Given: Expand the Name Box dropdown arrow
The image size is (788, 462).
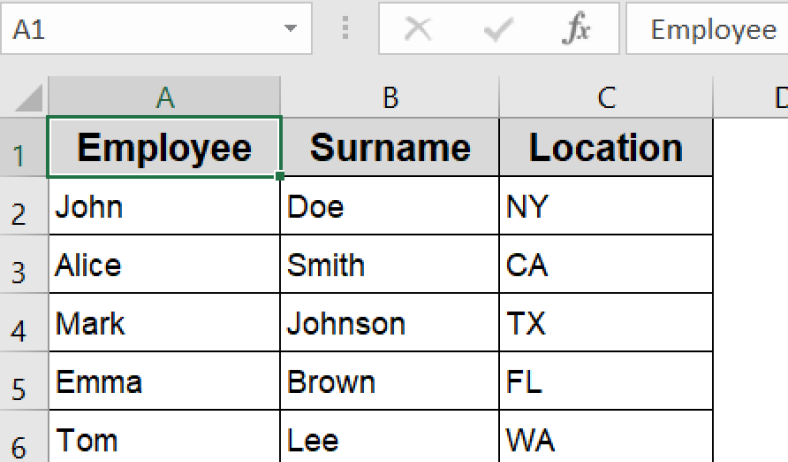Looking at the screenshot, I should 291,30.
